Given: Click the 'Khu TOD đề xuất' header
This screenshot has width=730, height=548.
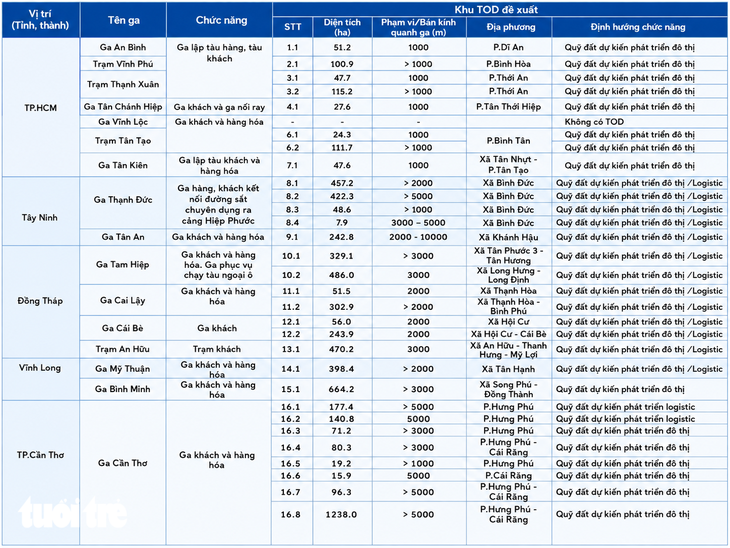Looking at the screenshot, I should coord(500,9).
